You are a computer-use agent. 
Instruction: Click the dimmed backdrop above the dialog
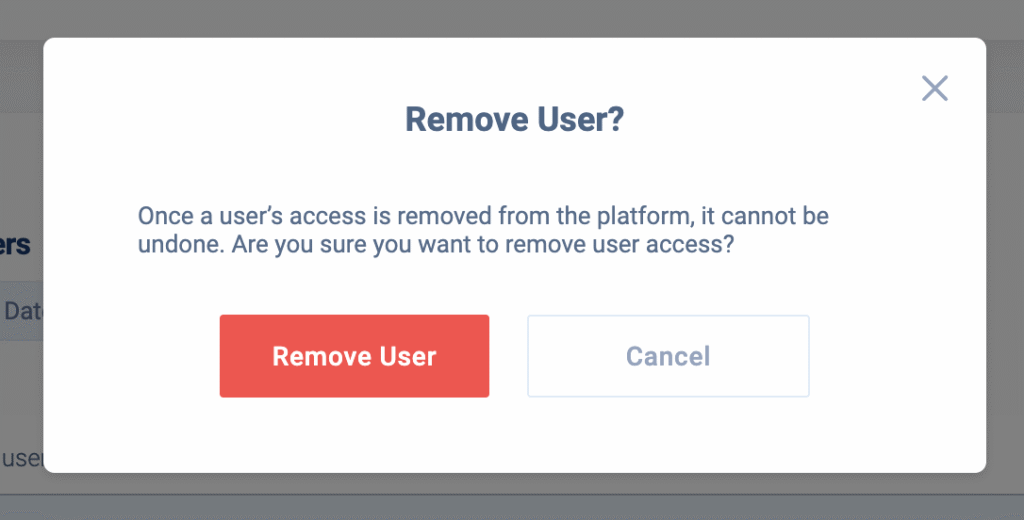tap(512, 19)
